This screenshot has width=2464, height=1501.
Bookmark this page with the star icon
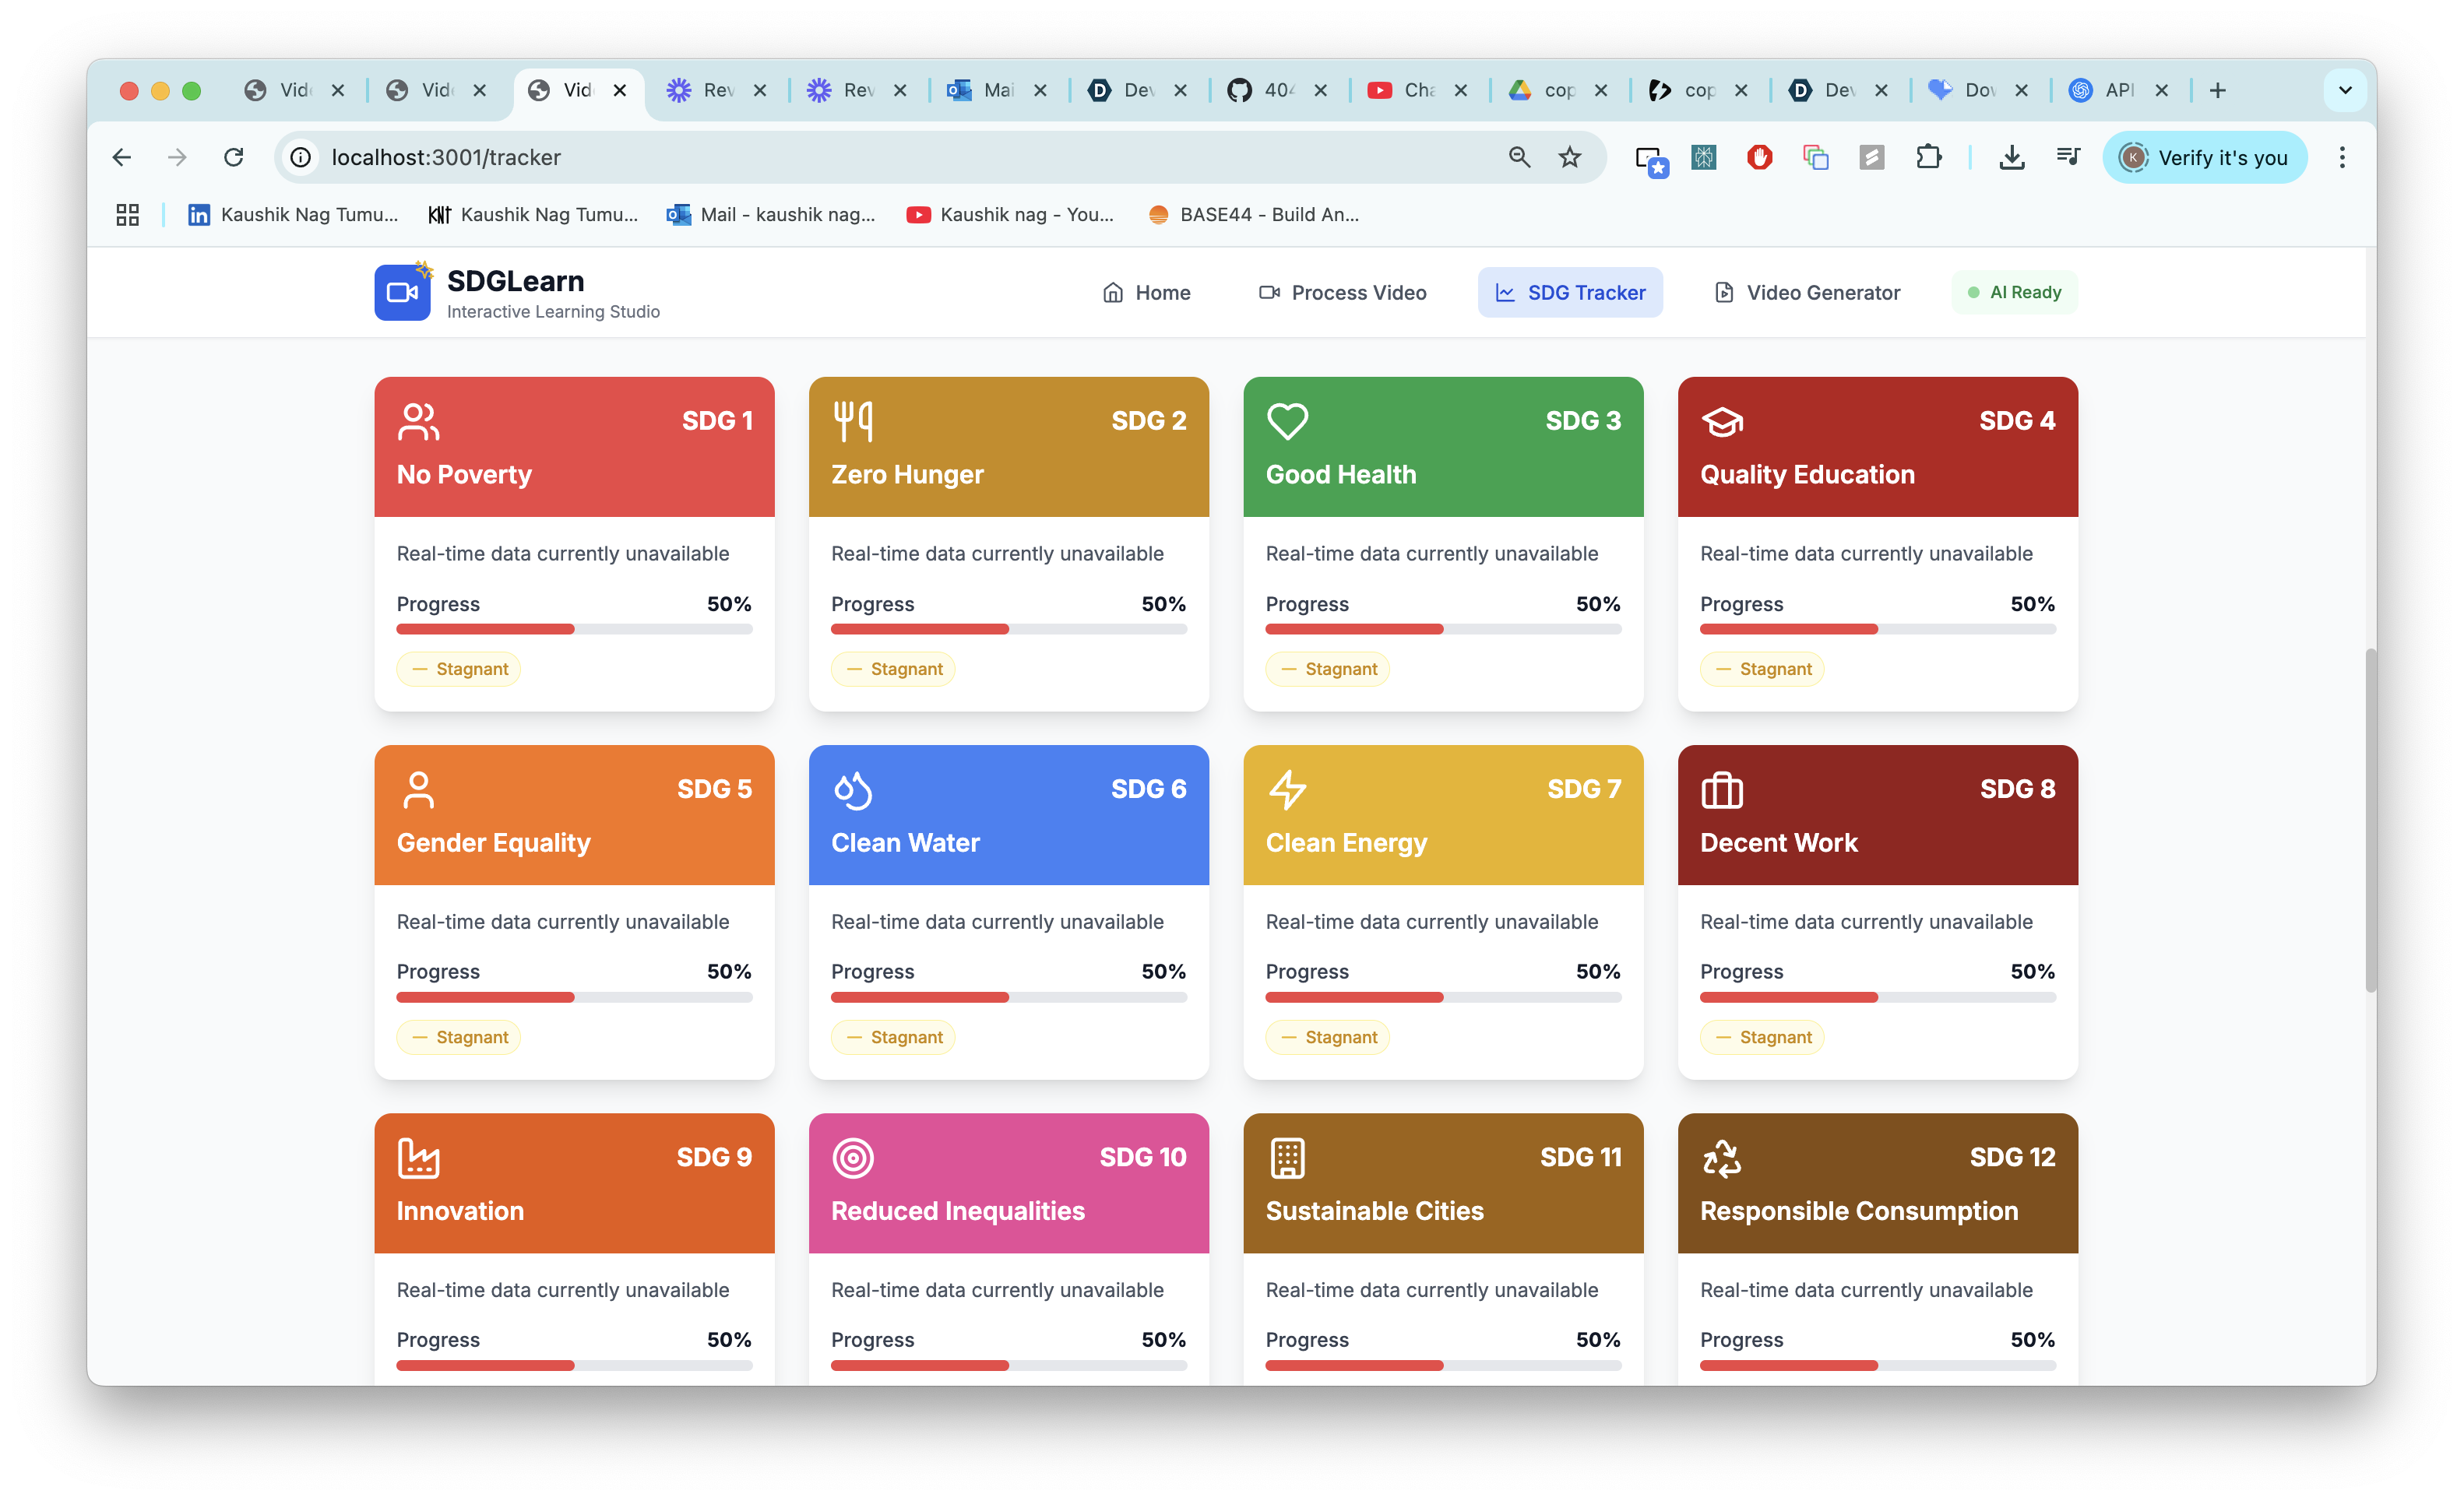pos(1570,157)
